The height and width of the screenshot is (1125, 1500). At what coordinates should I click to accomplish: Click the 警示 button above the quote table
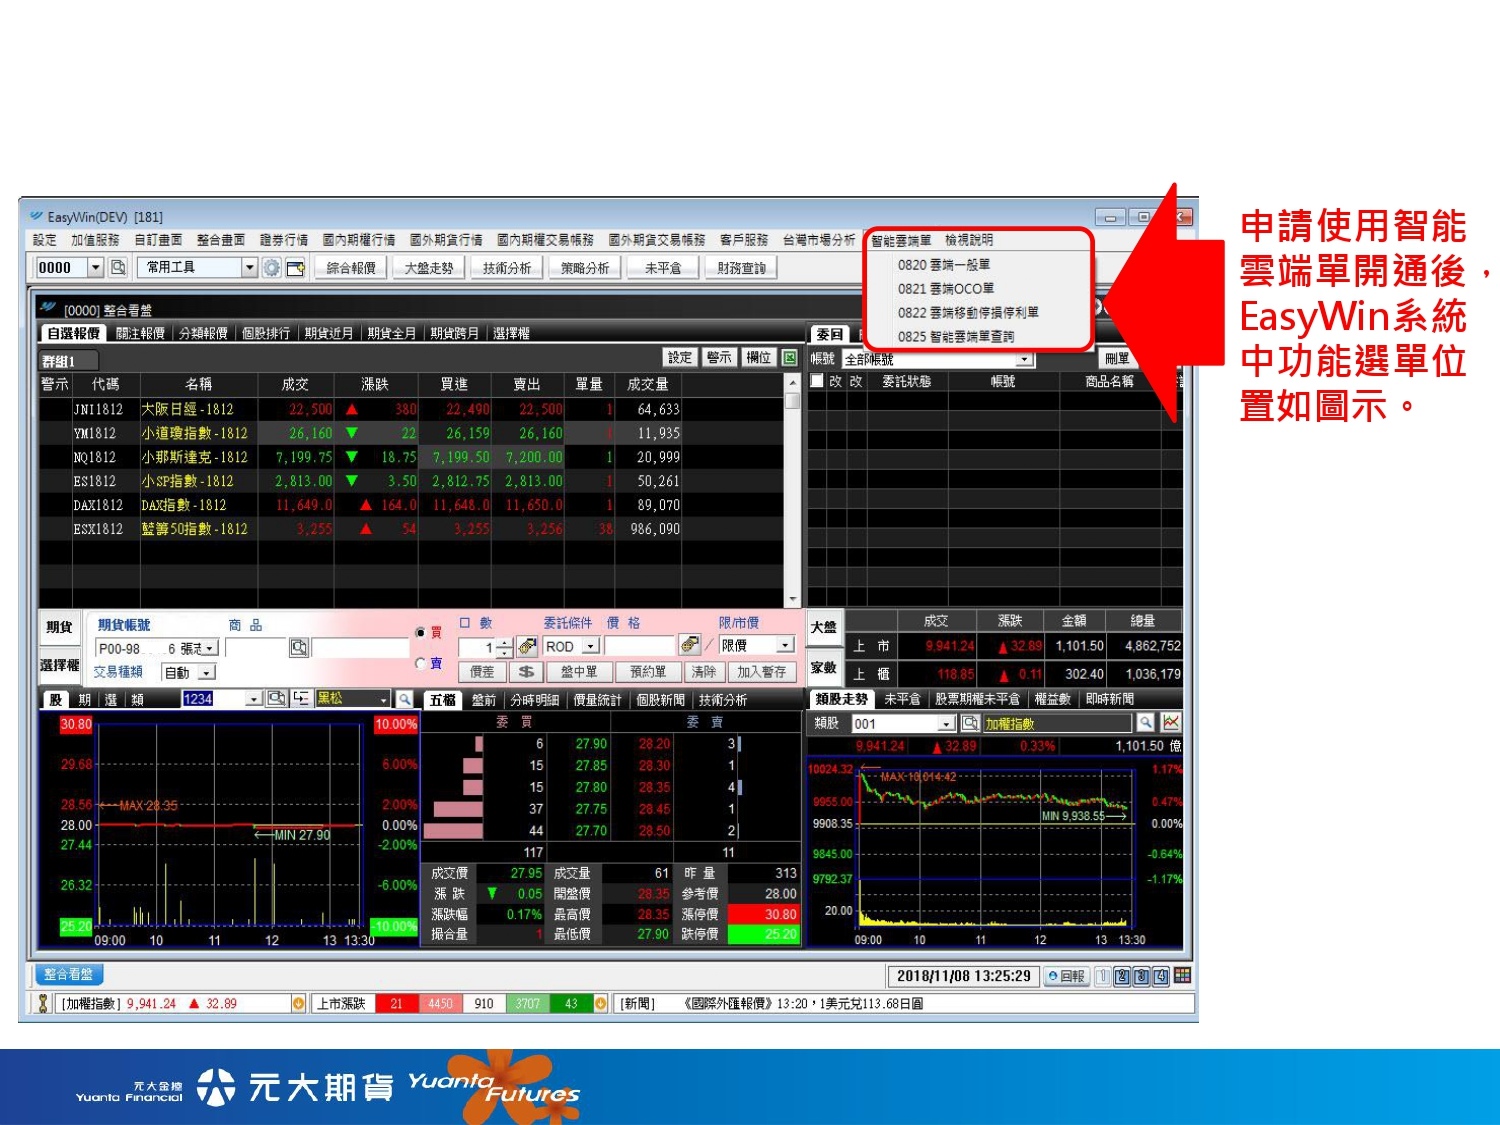click(x=719, y=357)
